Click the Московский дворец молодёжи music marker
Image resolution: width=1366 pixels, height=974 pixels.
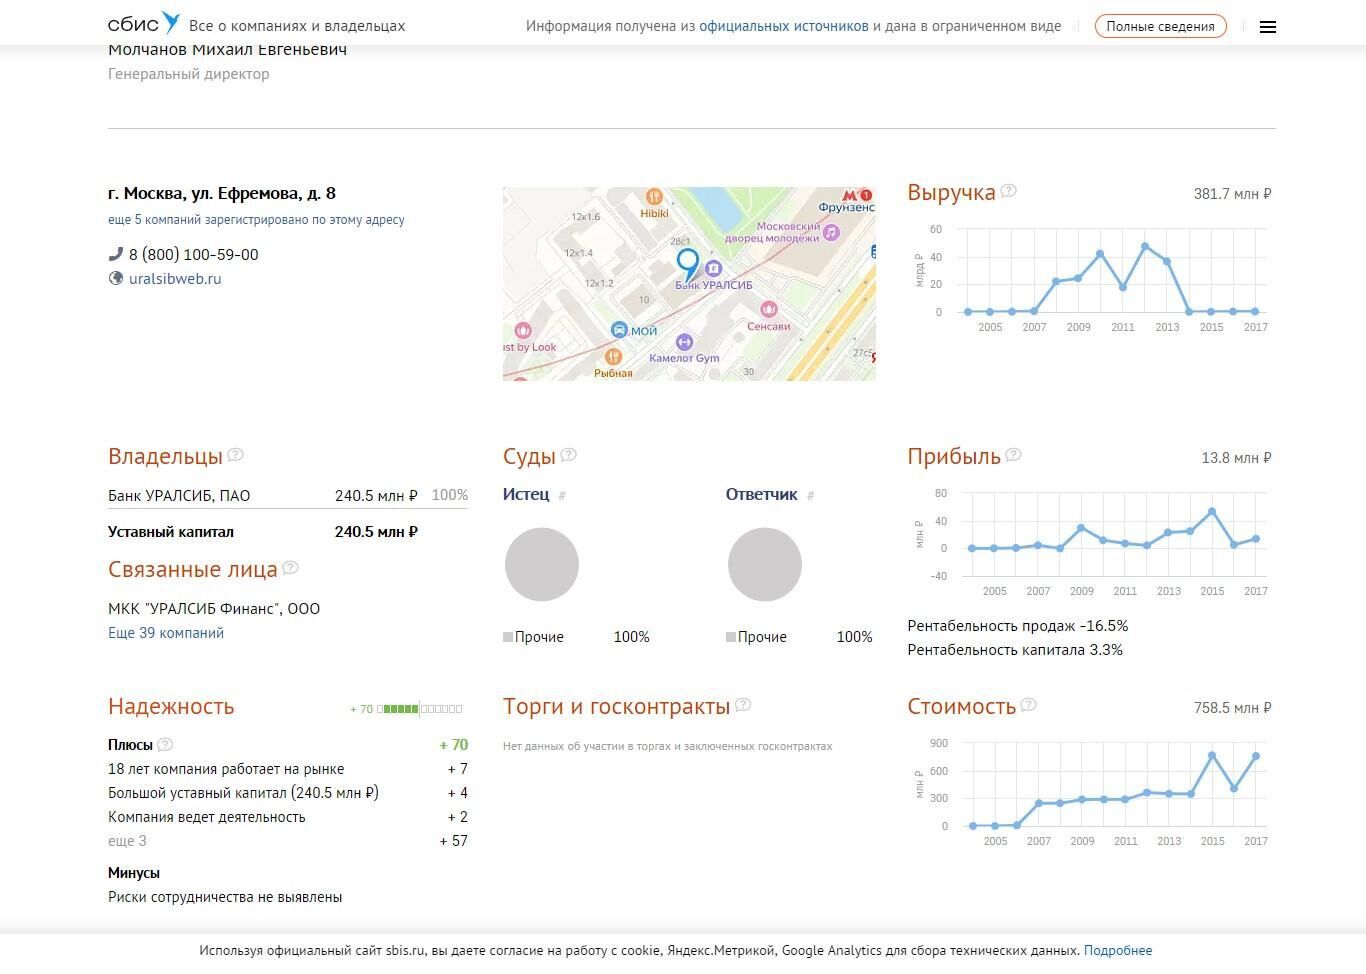(x=830, y=232)
